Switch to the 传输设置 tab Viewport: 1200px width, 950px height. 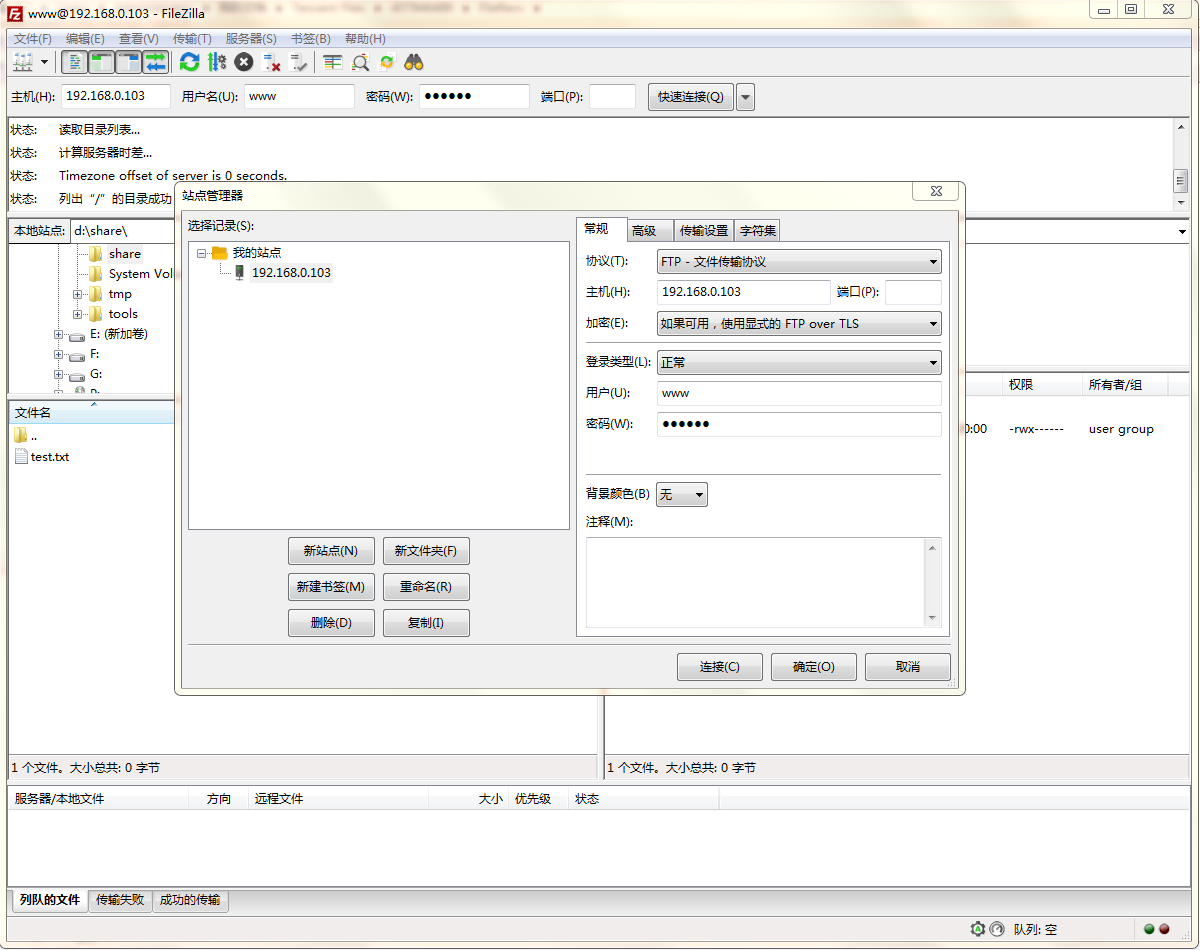click(704, 231)
